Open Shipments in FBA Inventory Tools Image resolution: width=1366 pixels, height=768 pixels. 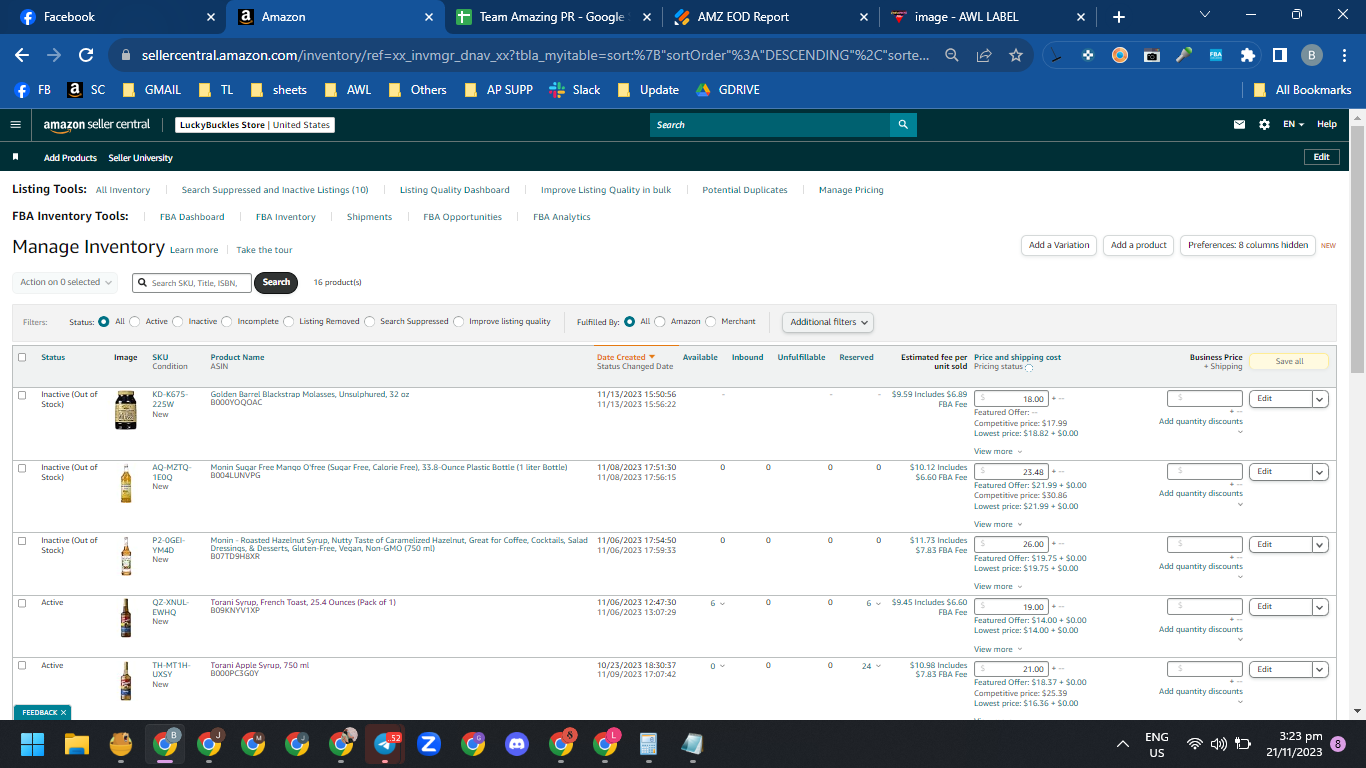click(x=369, y=217)
